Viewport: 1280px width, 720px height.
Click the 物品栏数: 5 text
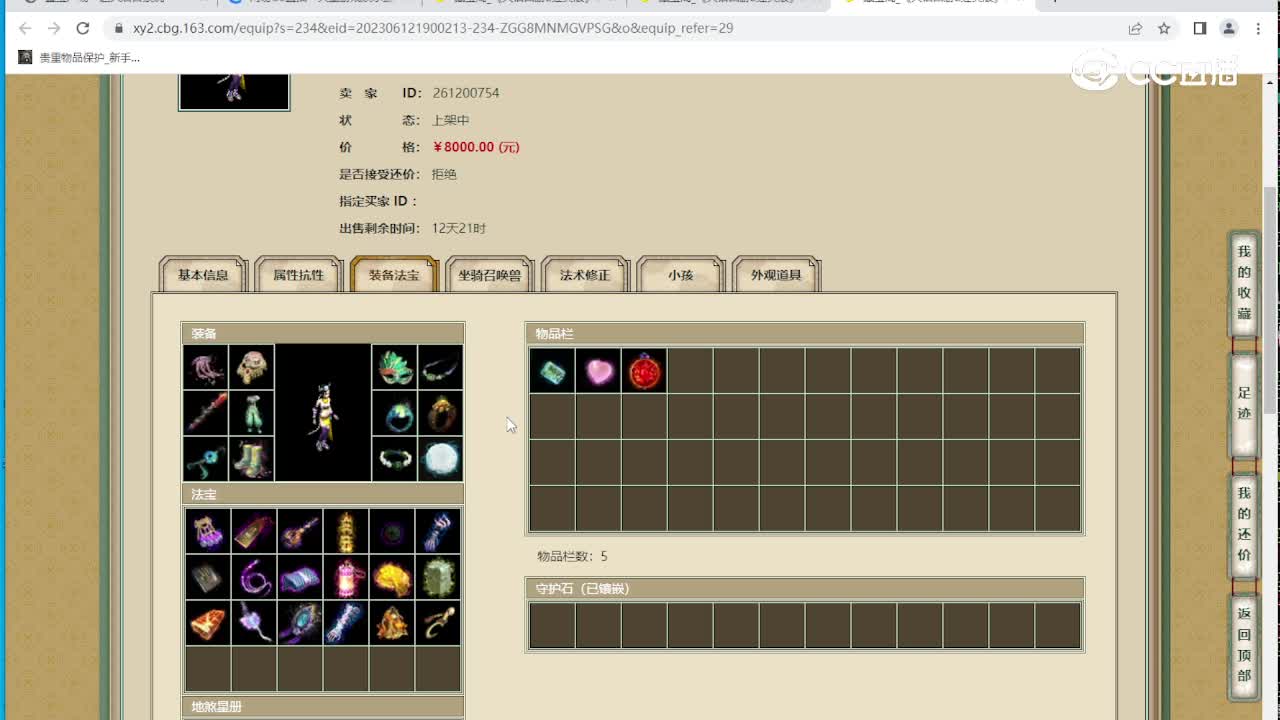(571, 556)
